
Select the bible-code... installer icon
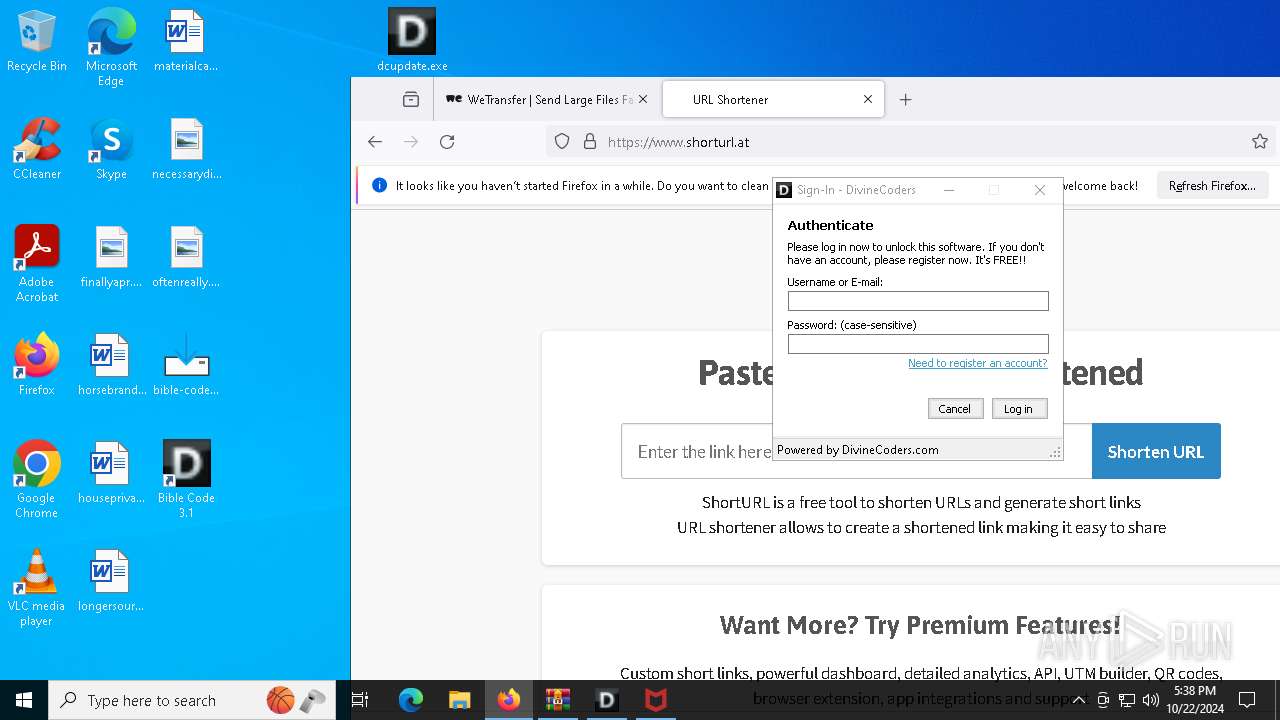coord(186,366)
